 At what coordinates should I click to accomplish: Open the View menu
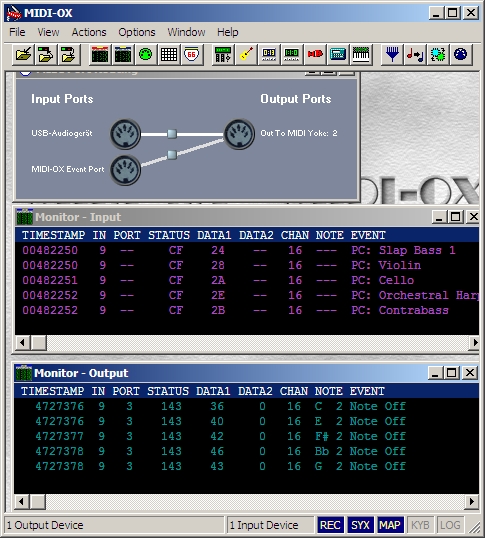pyautogui.click(x=48, y=32)
